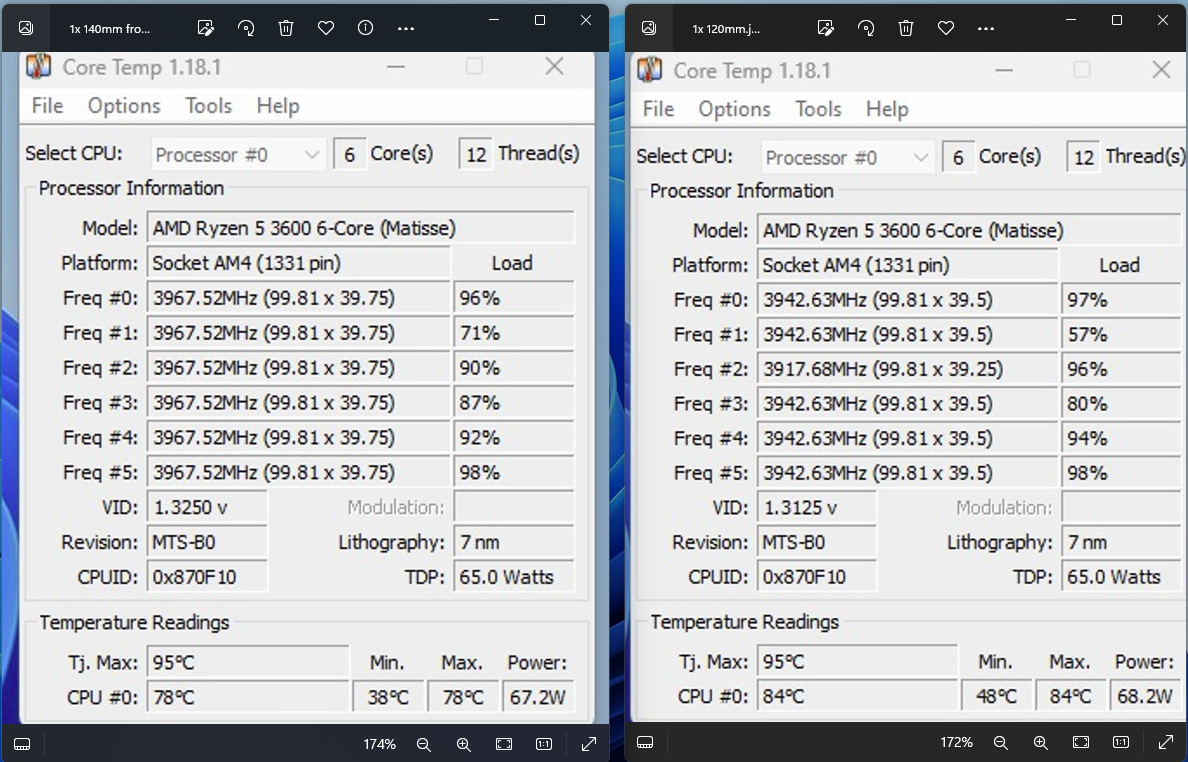1188x762 pixels.
Task: Enter fullscreen in the 140mm photo window
Action: coord(588,744)
